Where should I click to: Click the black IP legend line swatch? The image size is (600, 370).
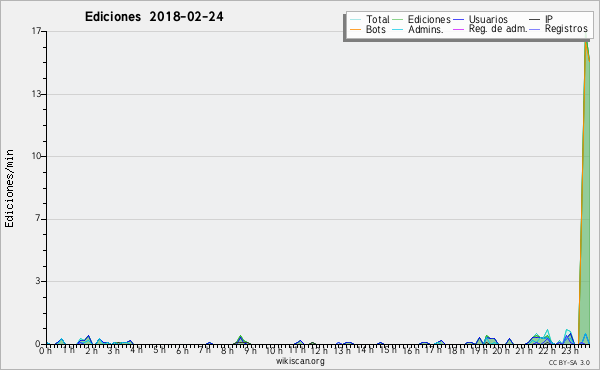coord(535,20)
